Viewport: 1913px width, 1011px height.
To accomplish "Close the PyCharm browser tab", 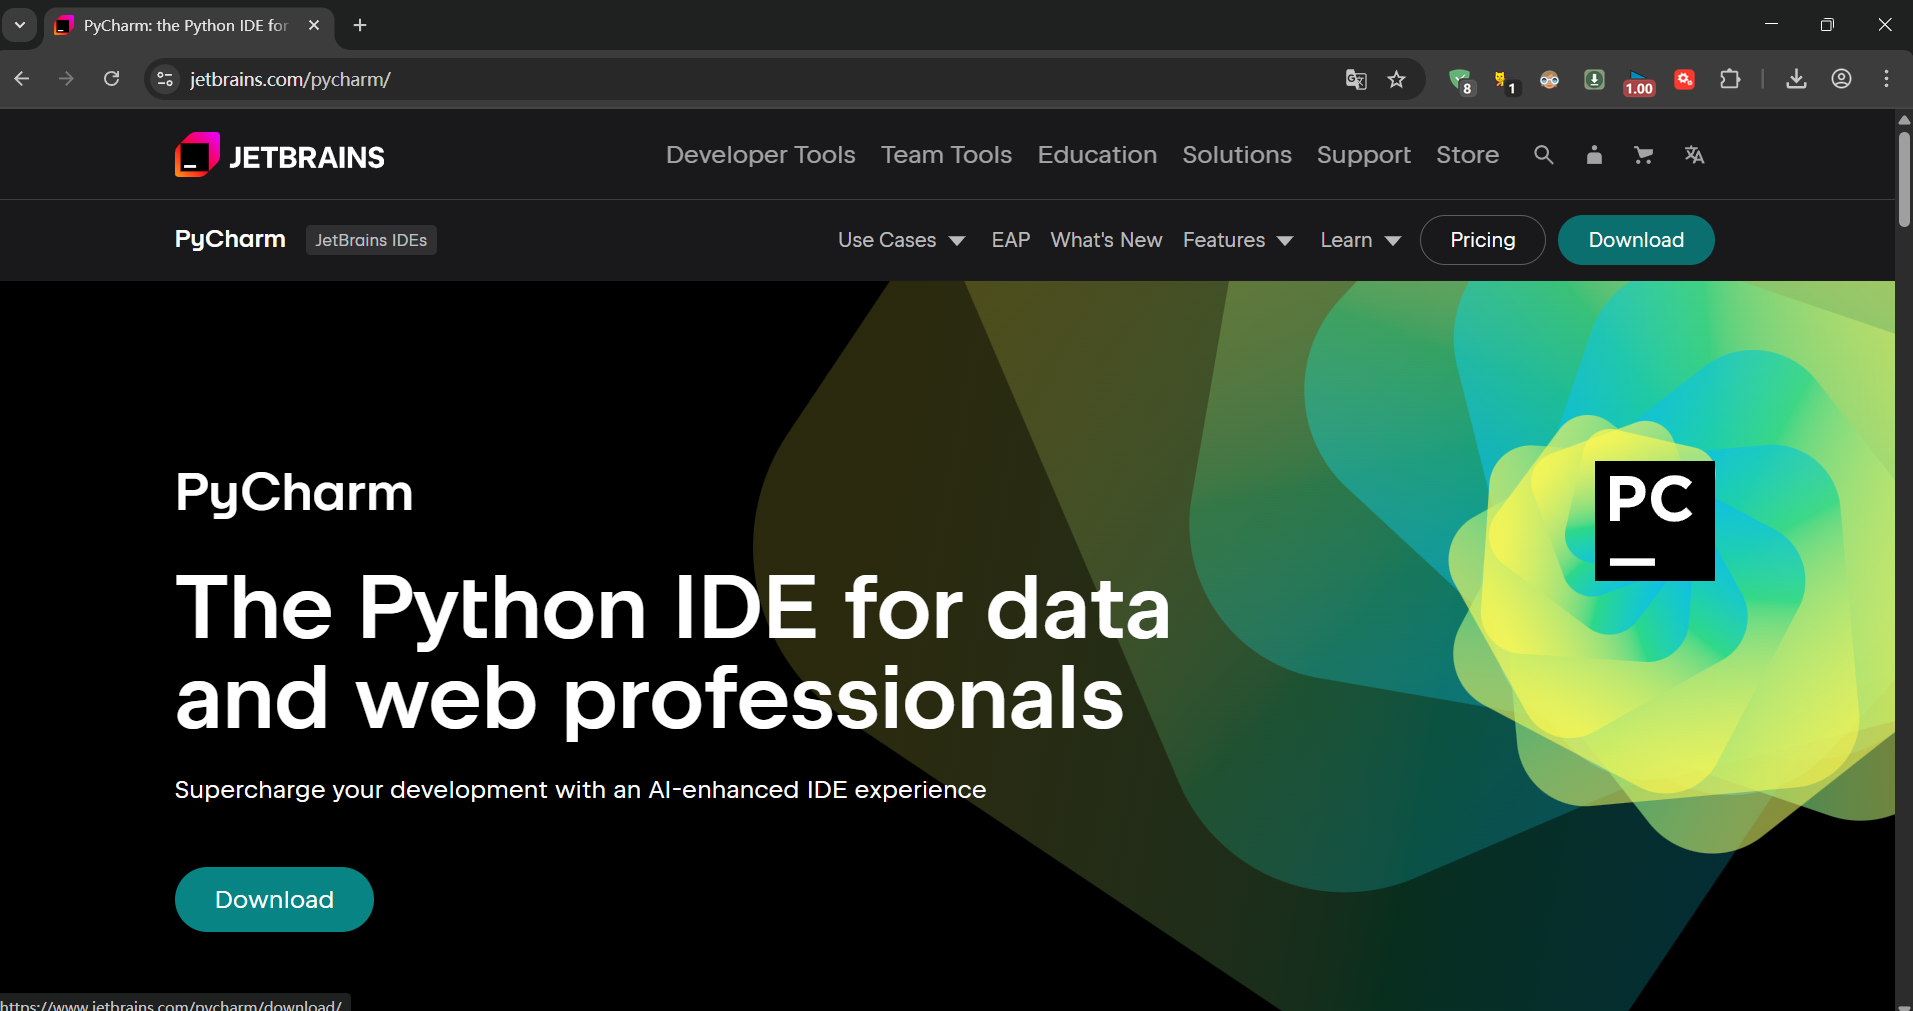I will tap(314, 25).
